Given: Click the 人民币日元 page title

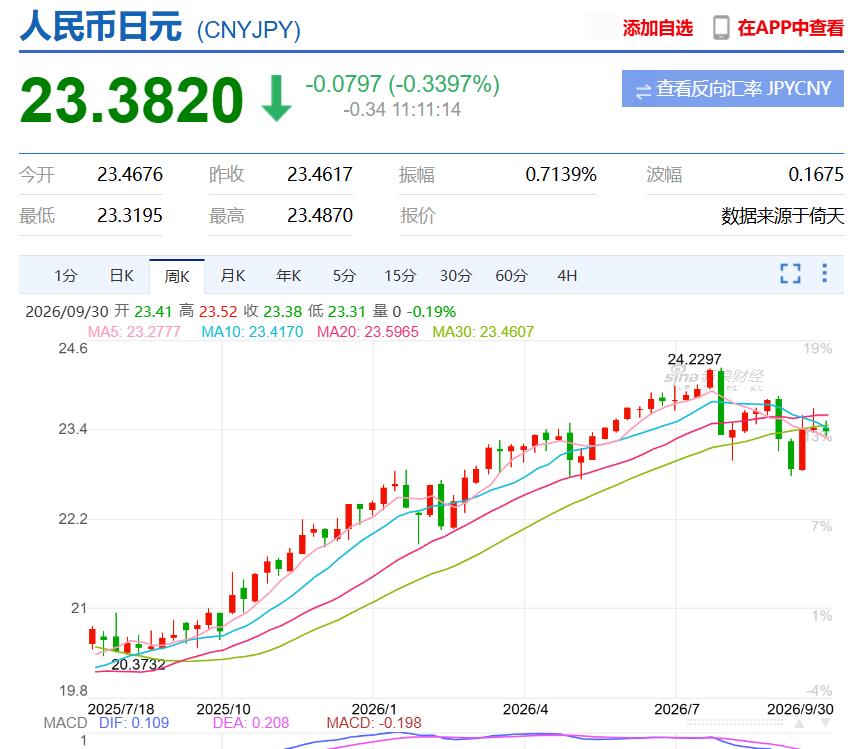Looking at the screenshot, I should point(101,27).
